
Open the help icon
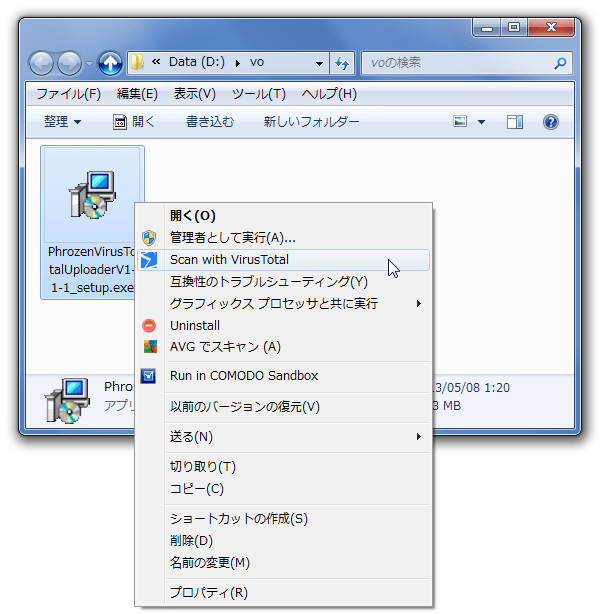(551, 122)
